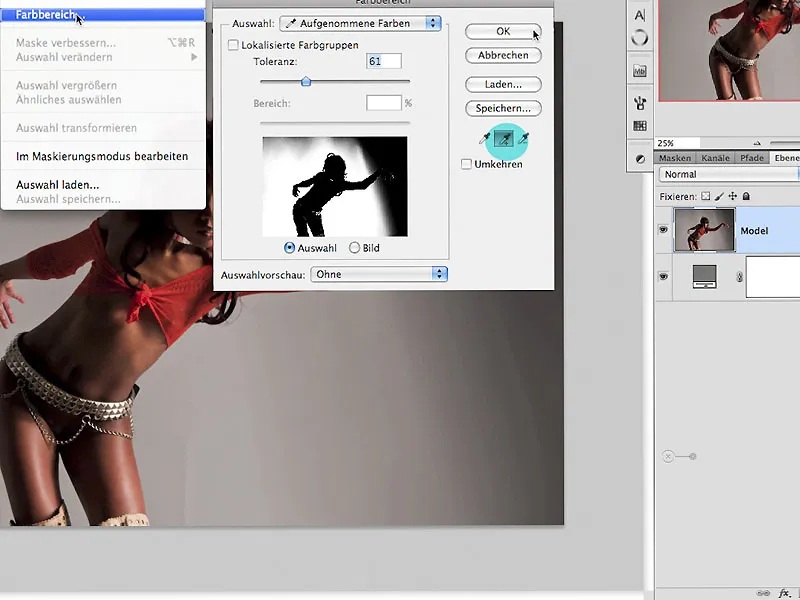Image resolution: width=800 pixels, height=600 pixels.
Task: Click the Bereich percentage field
Action: tap(384, 103)
